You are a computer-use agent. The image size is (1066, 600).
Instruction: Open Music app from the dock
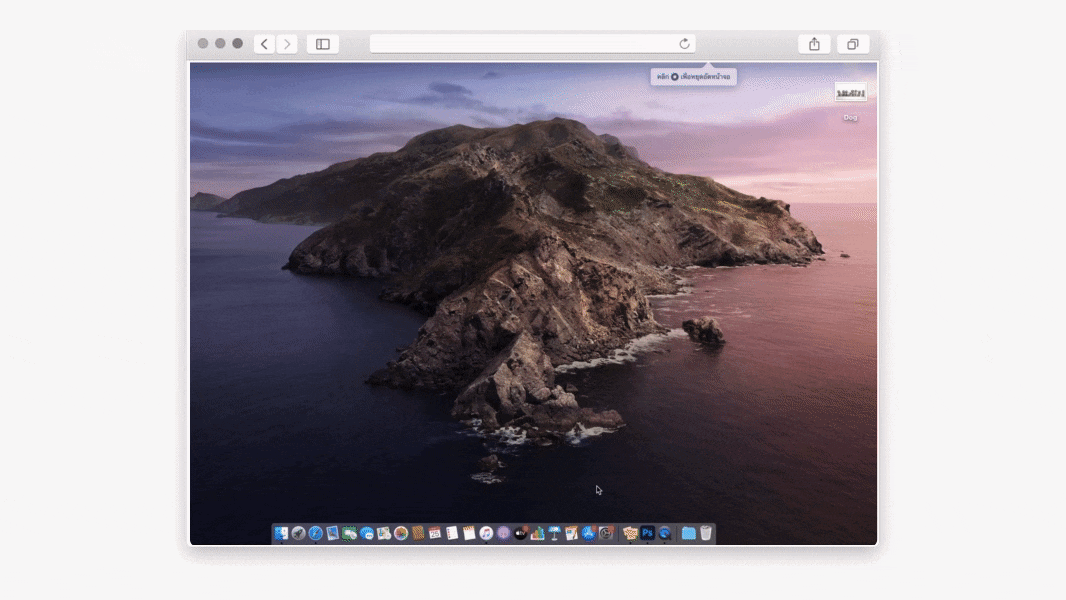pos(486,534)
